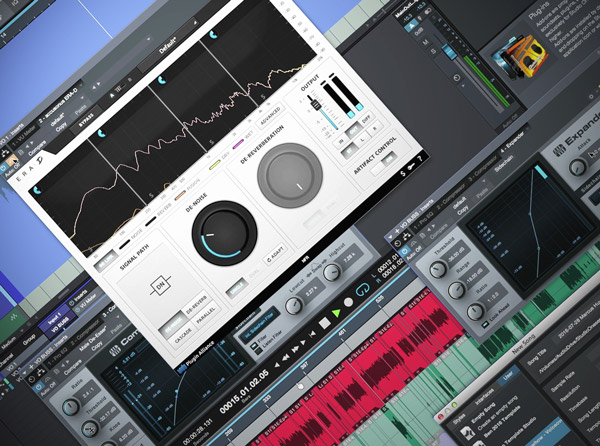This screenshot has height=446, width=600.
Task: Select the CASCADE signal path mode
Action: tap(183, 336)
